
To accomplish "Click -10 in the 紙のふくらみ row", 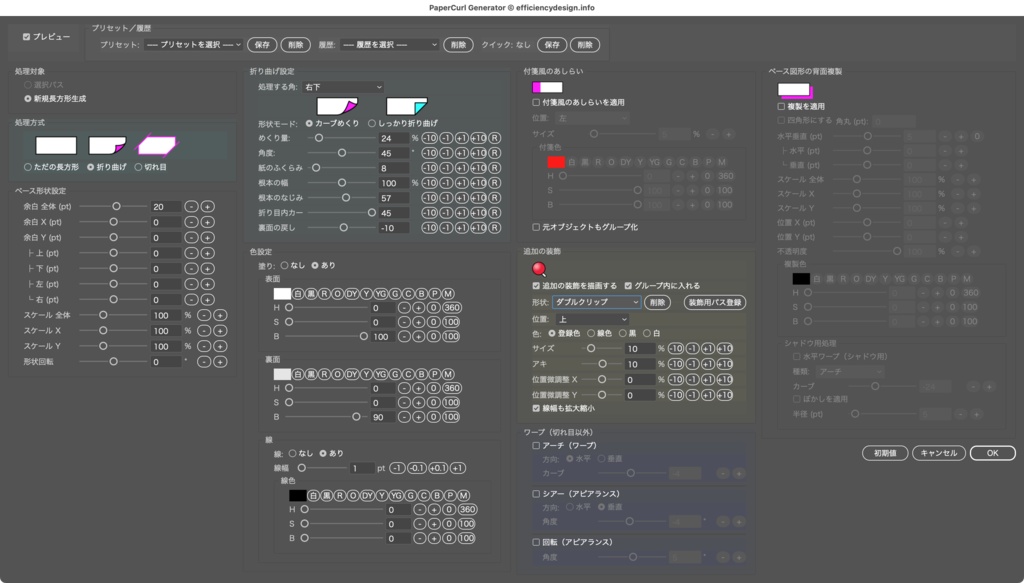I will (429, 168).
